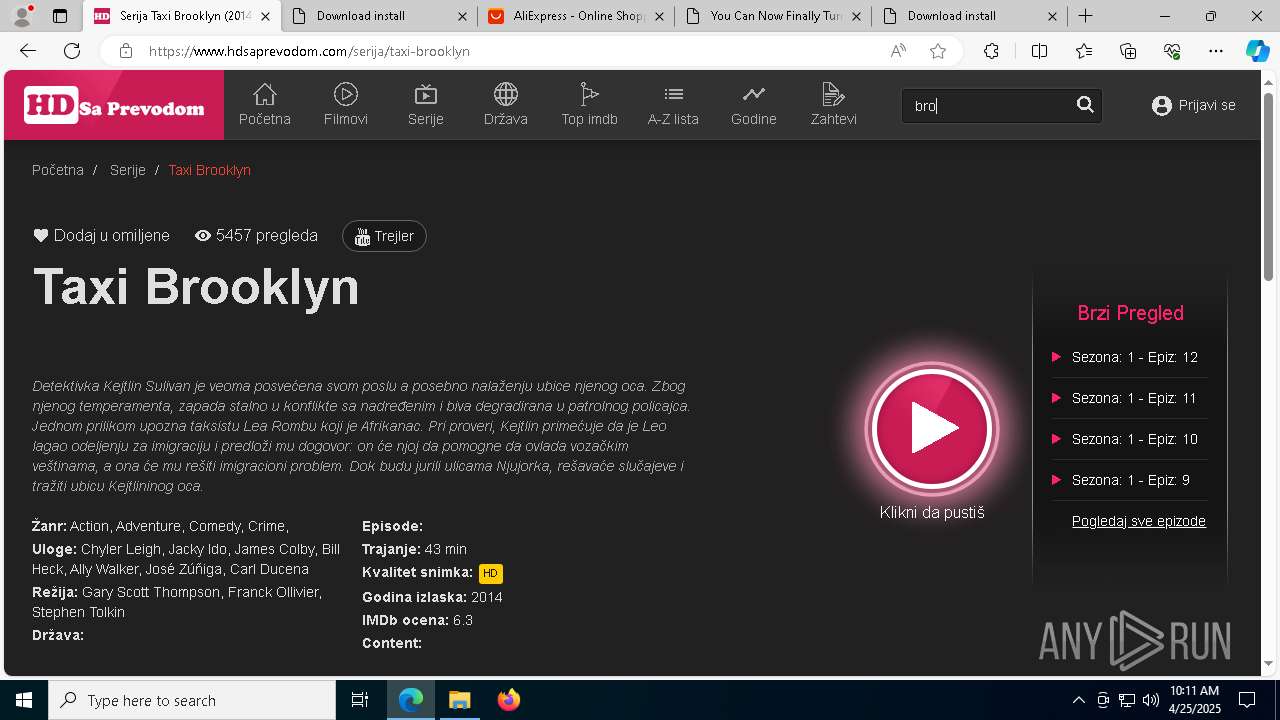This screenshot has width=1280, height=720.
Task: Click the taskbar search box
Action: point(192,700)
